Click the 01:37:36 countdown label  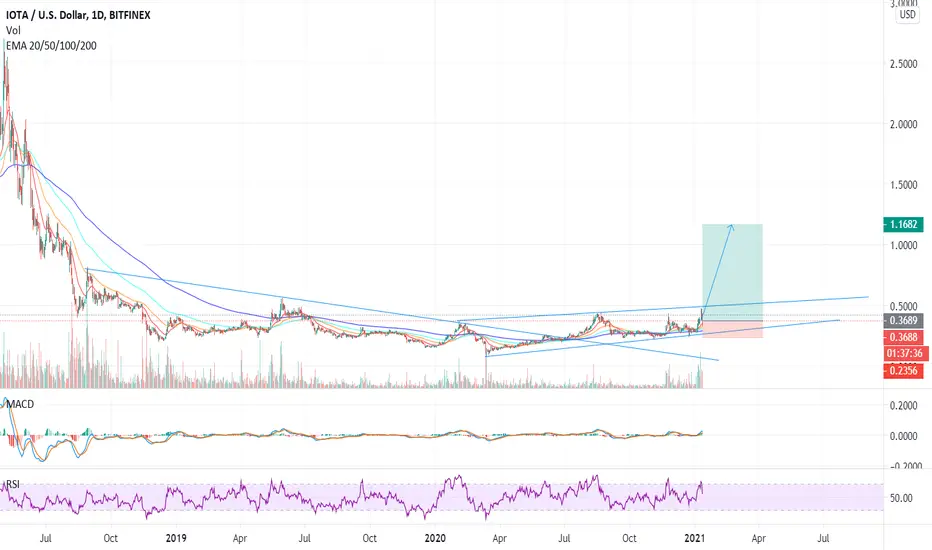click(906, 353)
